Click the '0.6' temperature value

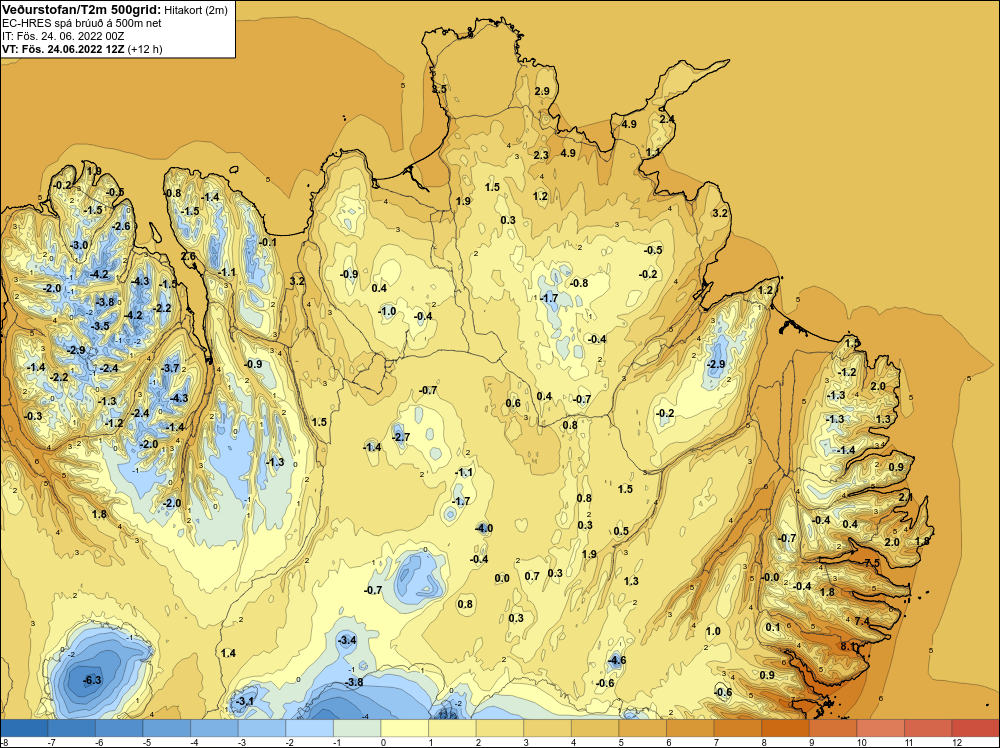(513, 403)
